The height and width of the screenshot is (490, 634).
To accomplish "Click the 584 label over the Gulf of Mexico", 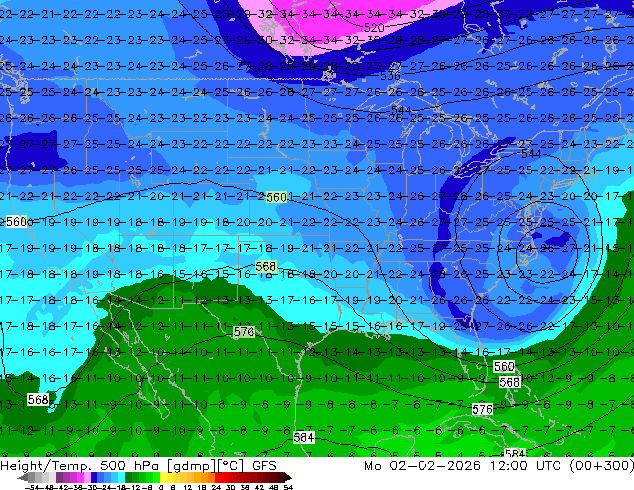I will [304, 437].
